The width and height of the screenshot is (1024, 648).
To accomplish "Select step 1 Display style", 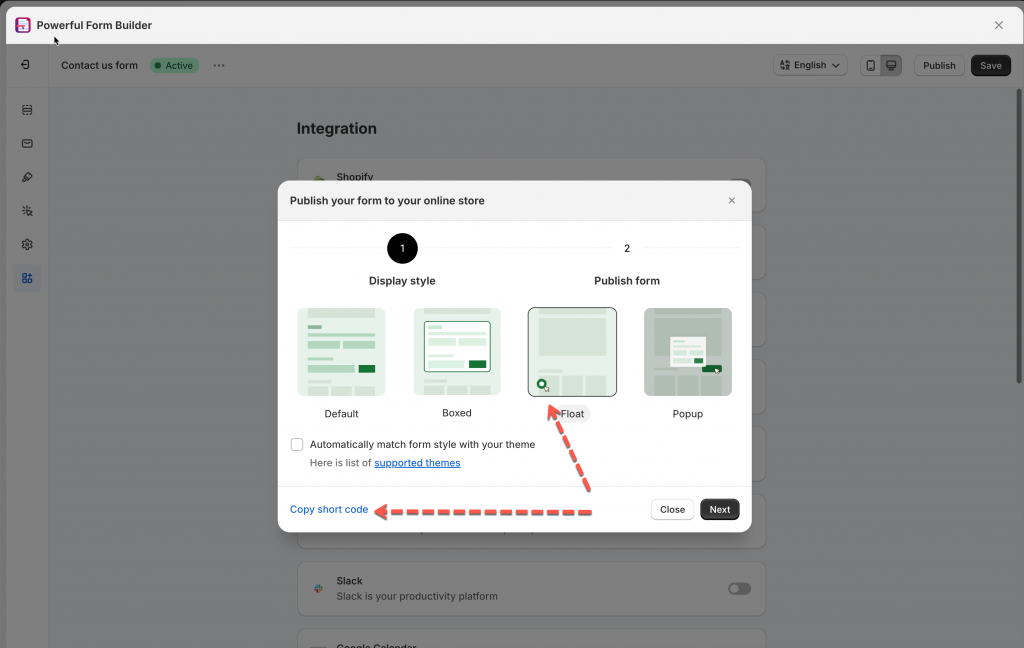I will (402, 249).
